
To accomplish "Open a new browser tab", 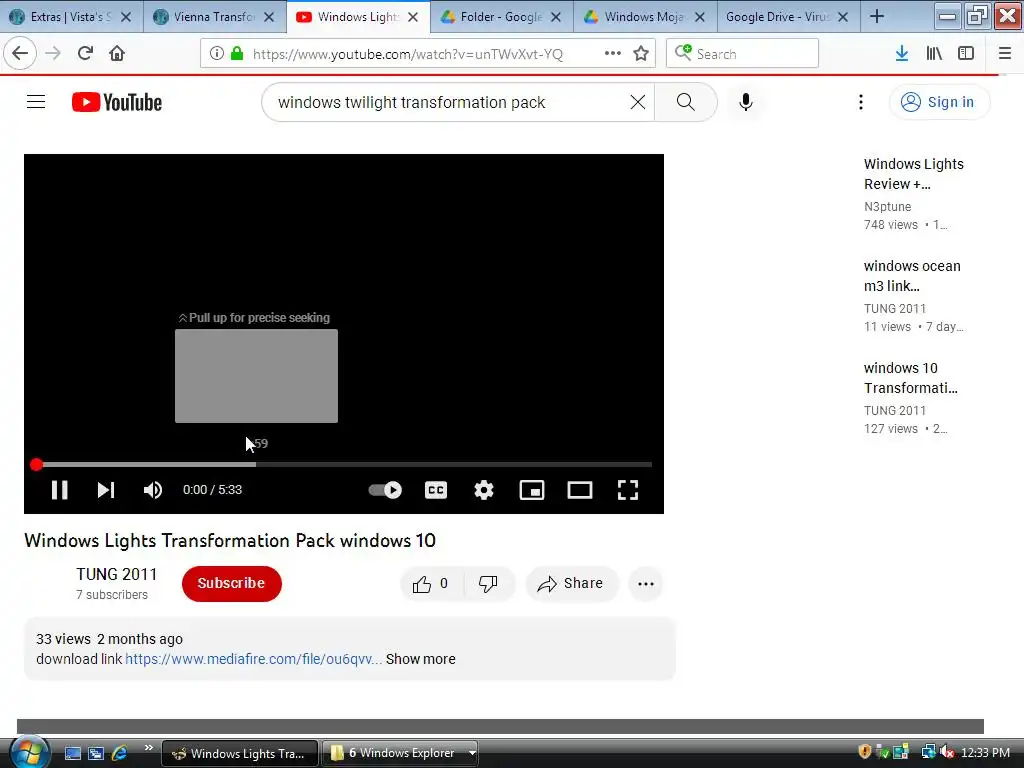I will [x=877, y=16].
